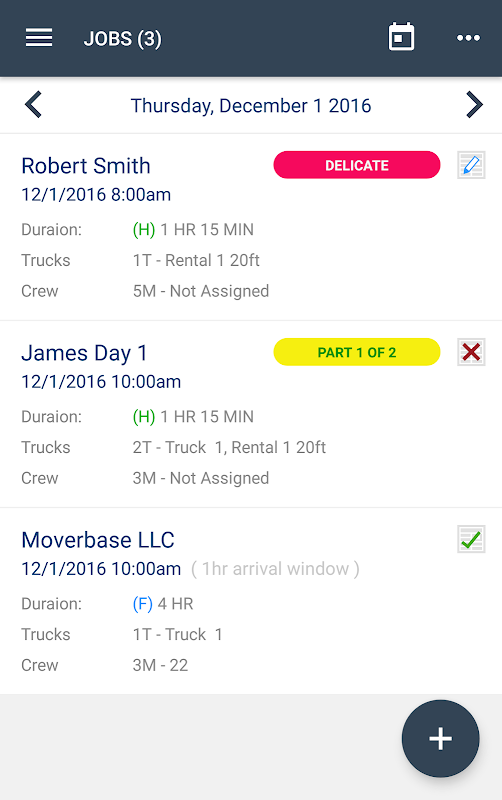Select the 1hr arrival window note

tap(275, 569)
